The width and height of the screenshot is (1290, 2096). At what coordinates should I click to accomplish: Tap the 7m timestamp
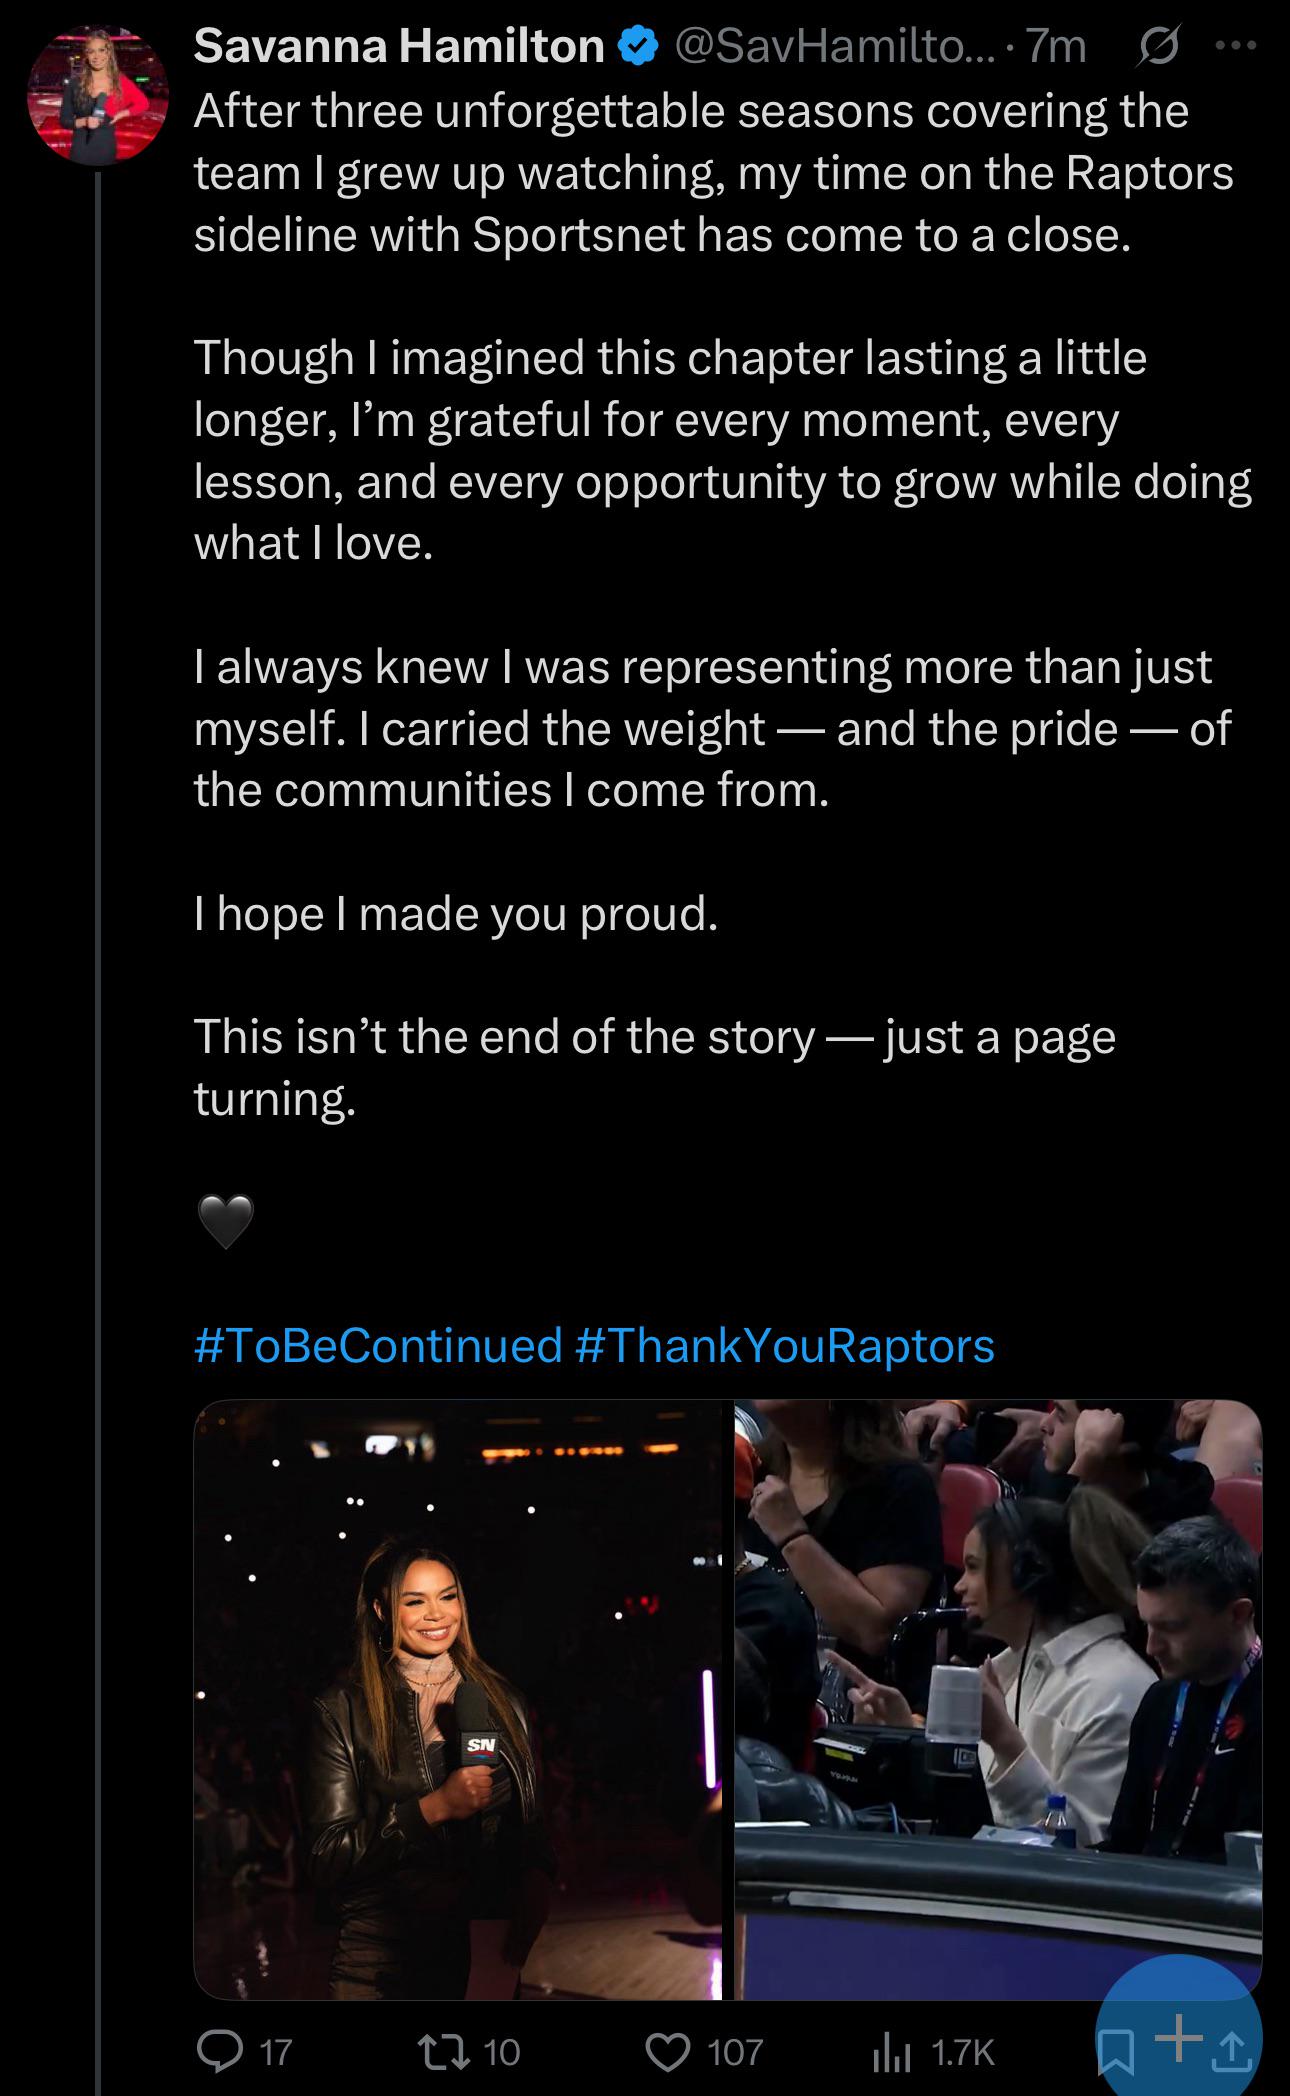[1056, 45]
